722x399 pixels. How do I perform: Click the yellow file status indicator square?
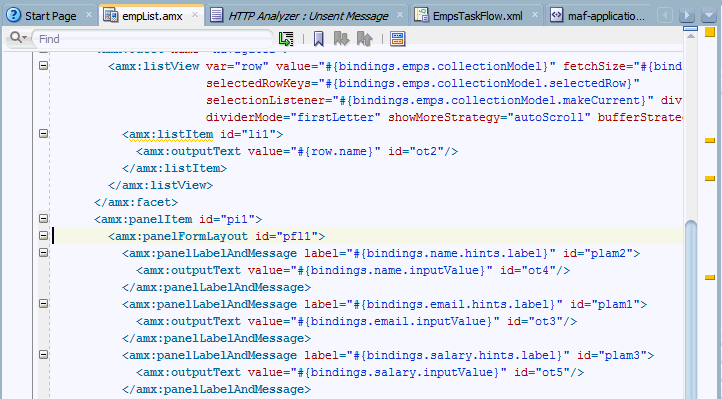click(x=710, y=32)
